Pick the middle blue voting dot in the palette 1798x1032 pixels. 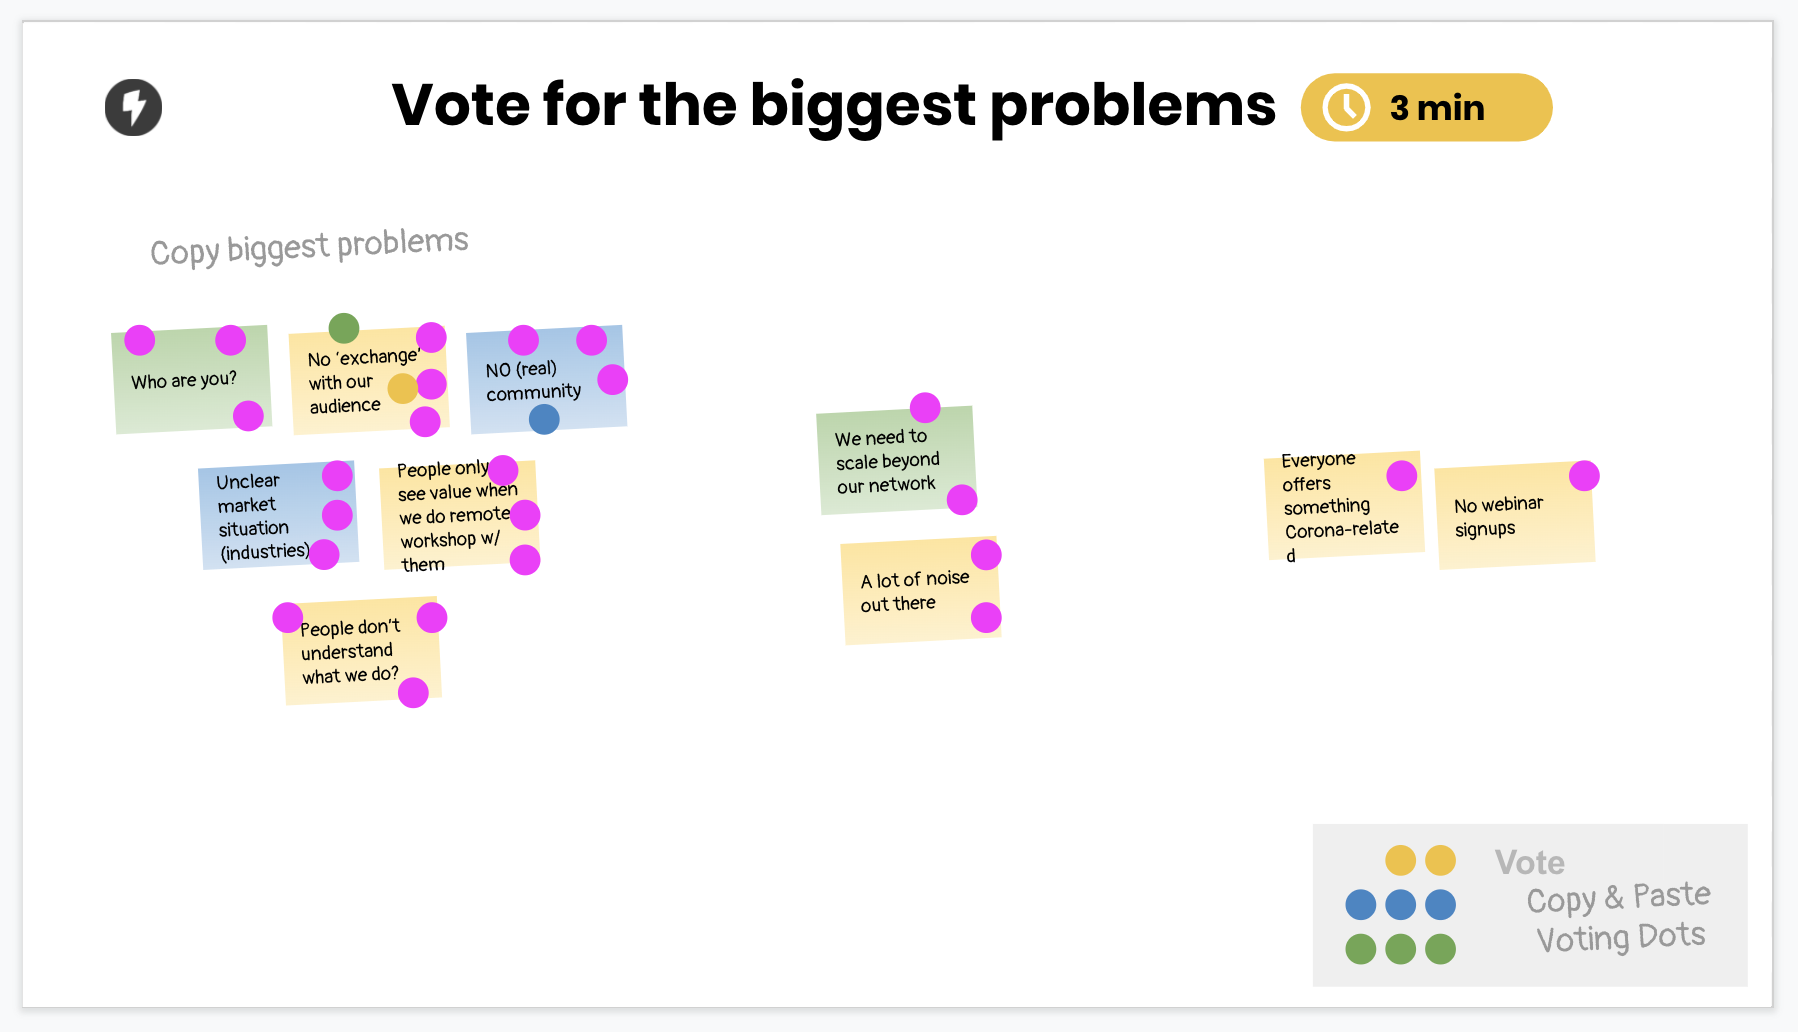pos(1400,905)
